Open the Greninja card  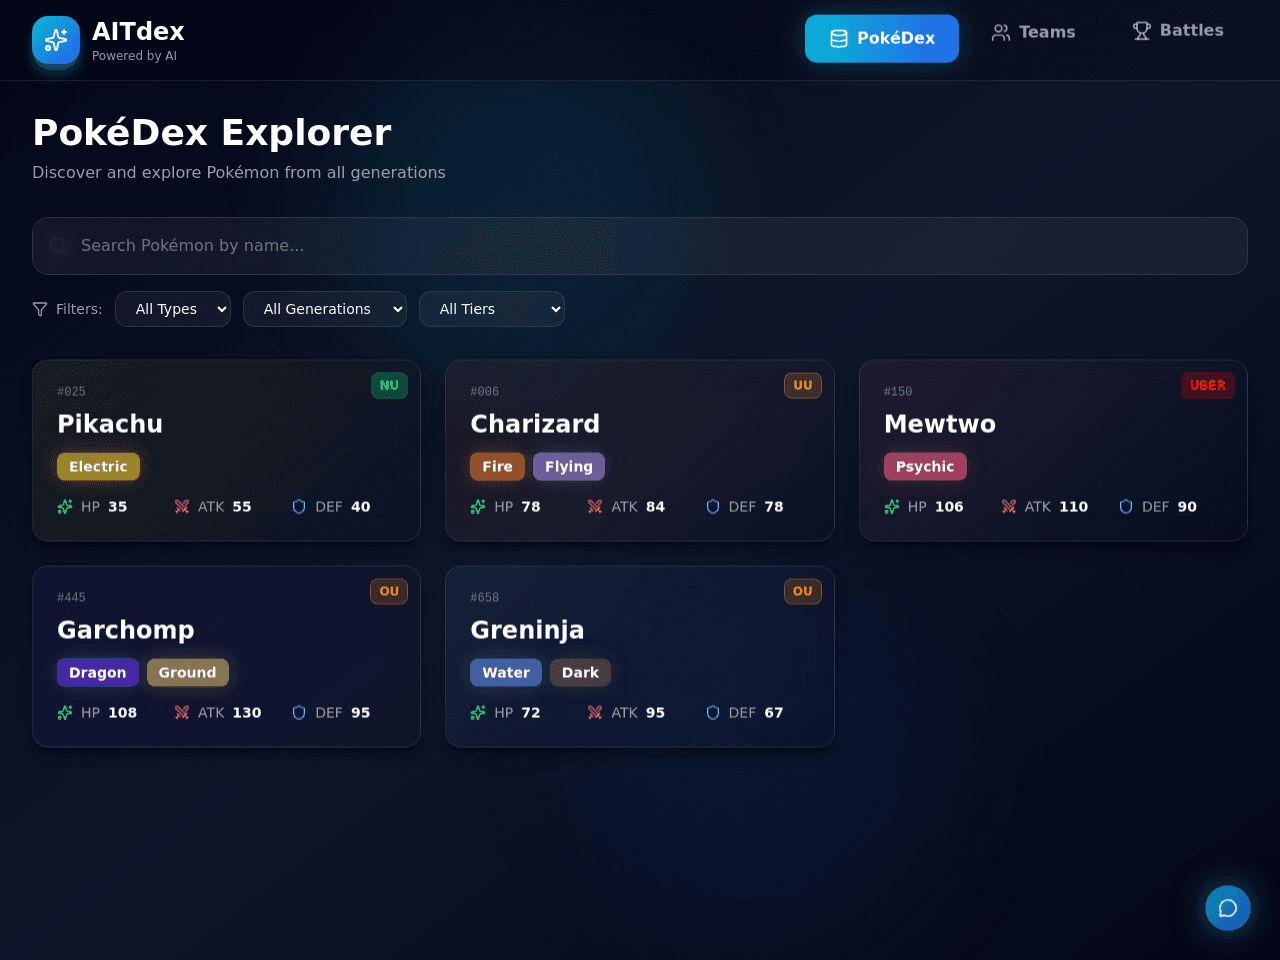click(x=640, y=657)
